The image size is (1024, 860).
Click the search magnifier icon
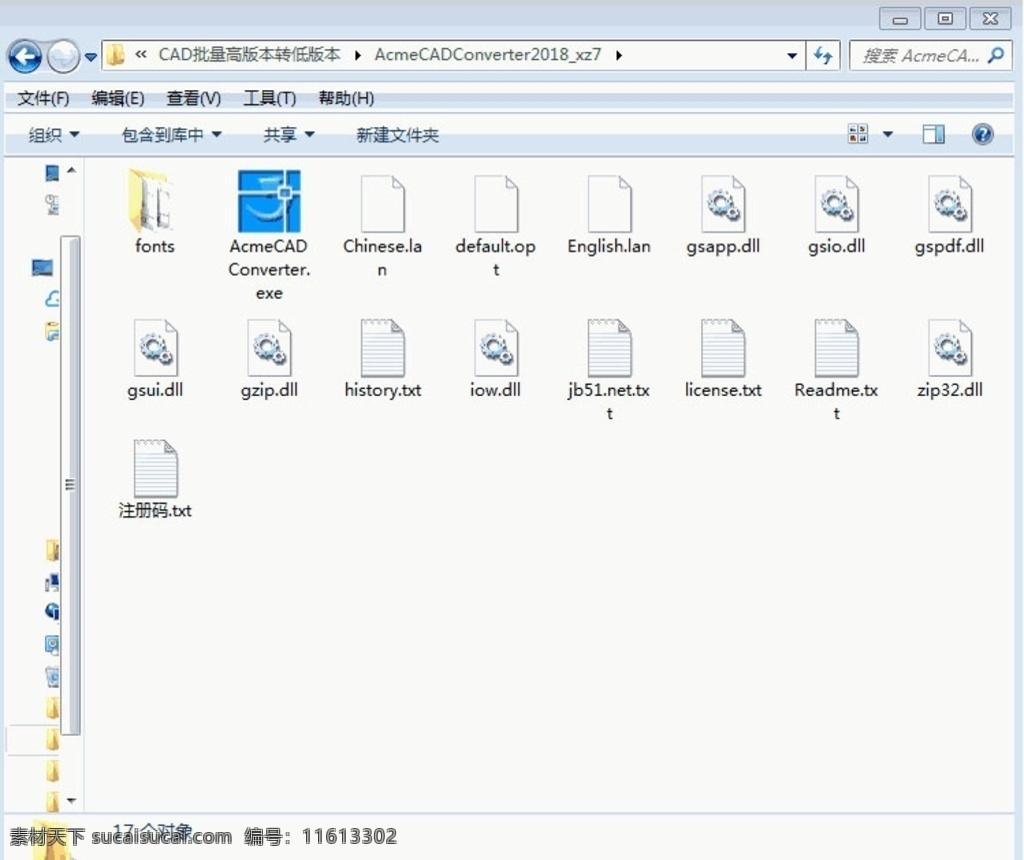[996, 56]
